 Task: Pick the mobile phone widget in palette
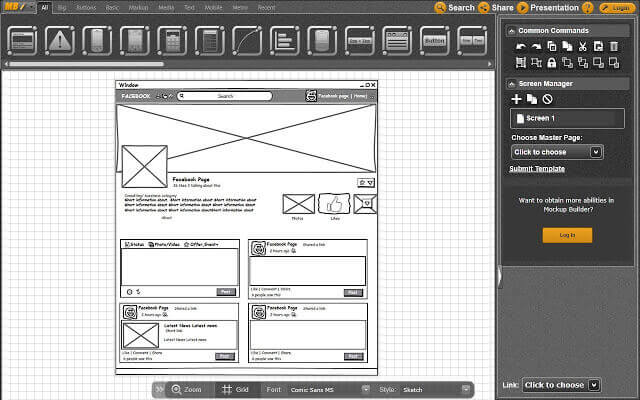point(97,41)
